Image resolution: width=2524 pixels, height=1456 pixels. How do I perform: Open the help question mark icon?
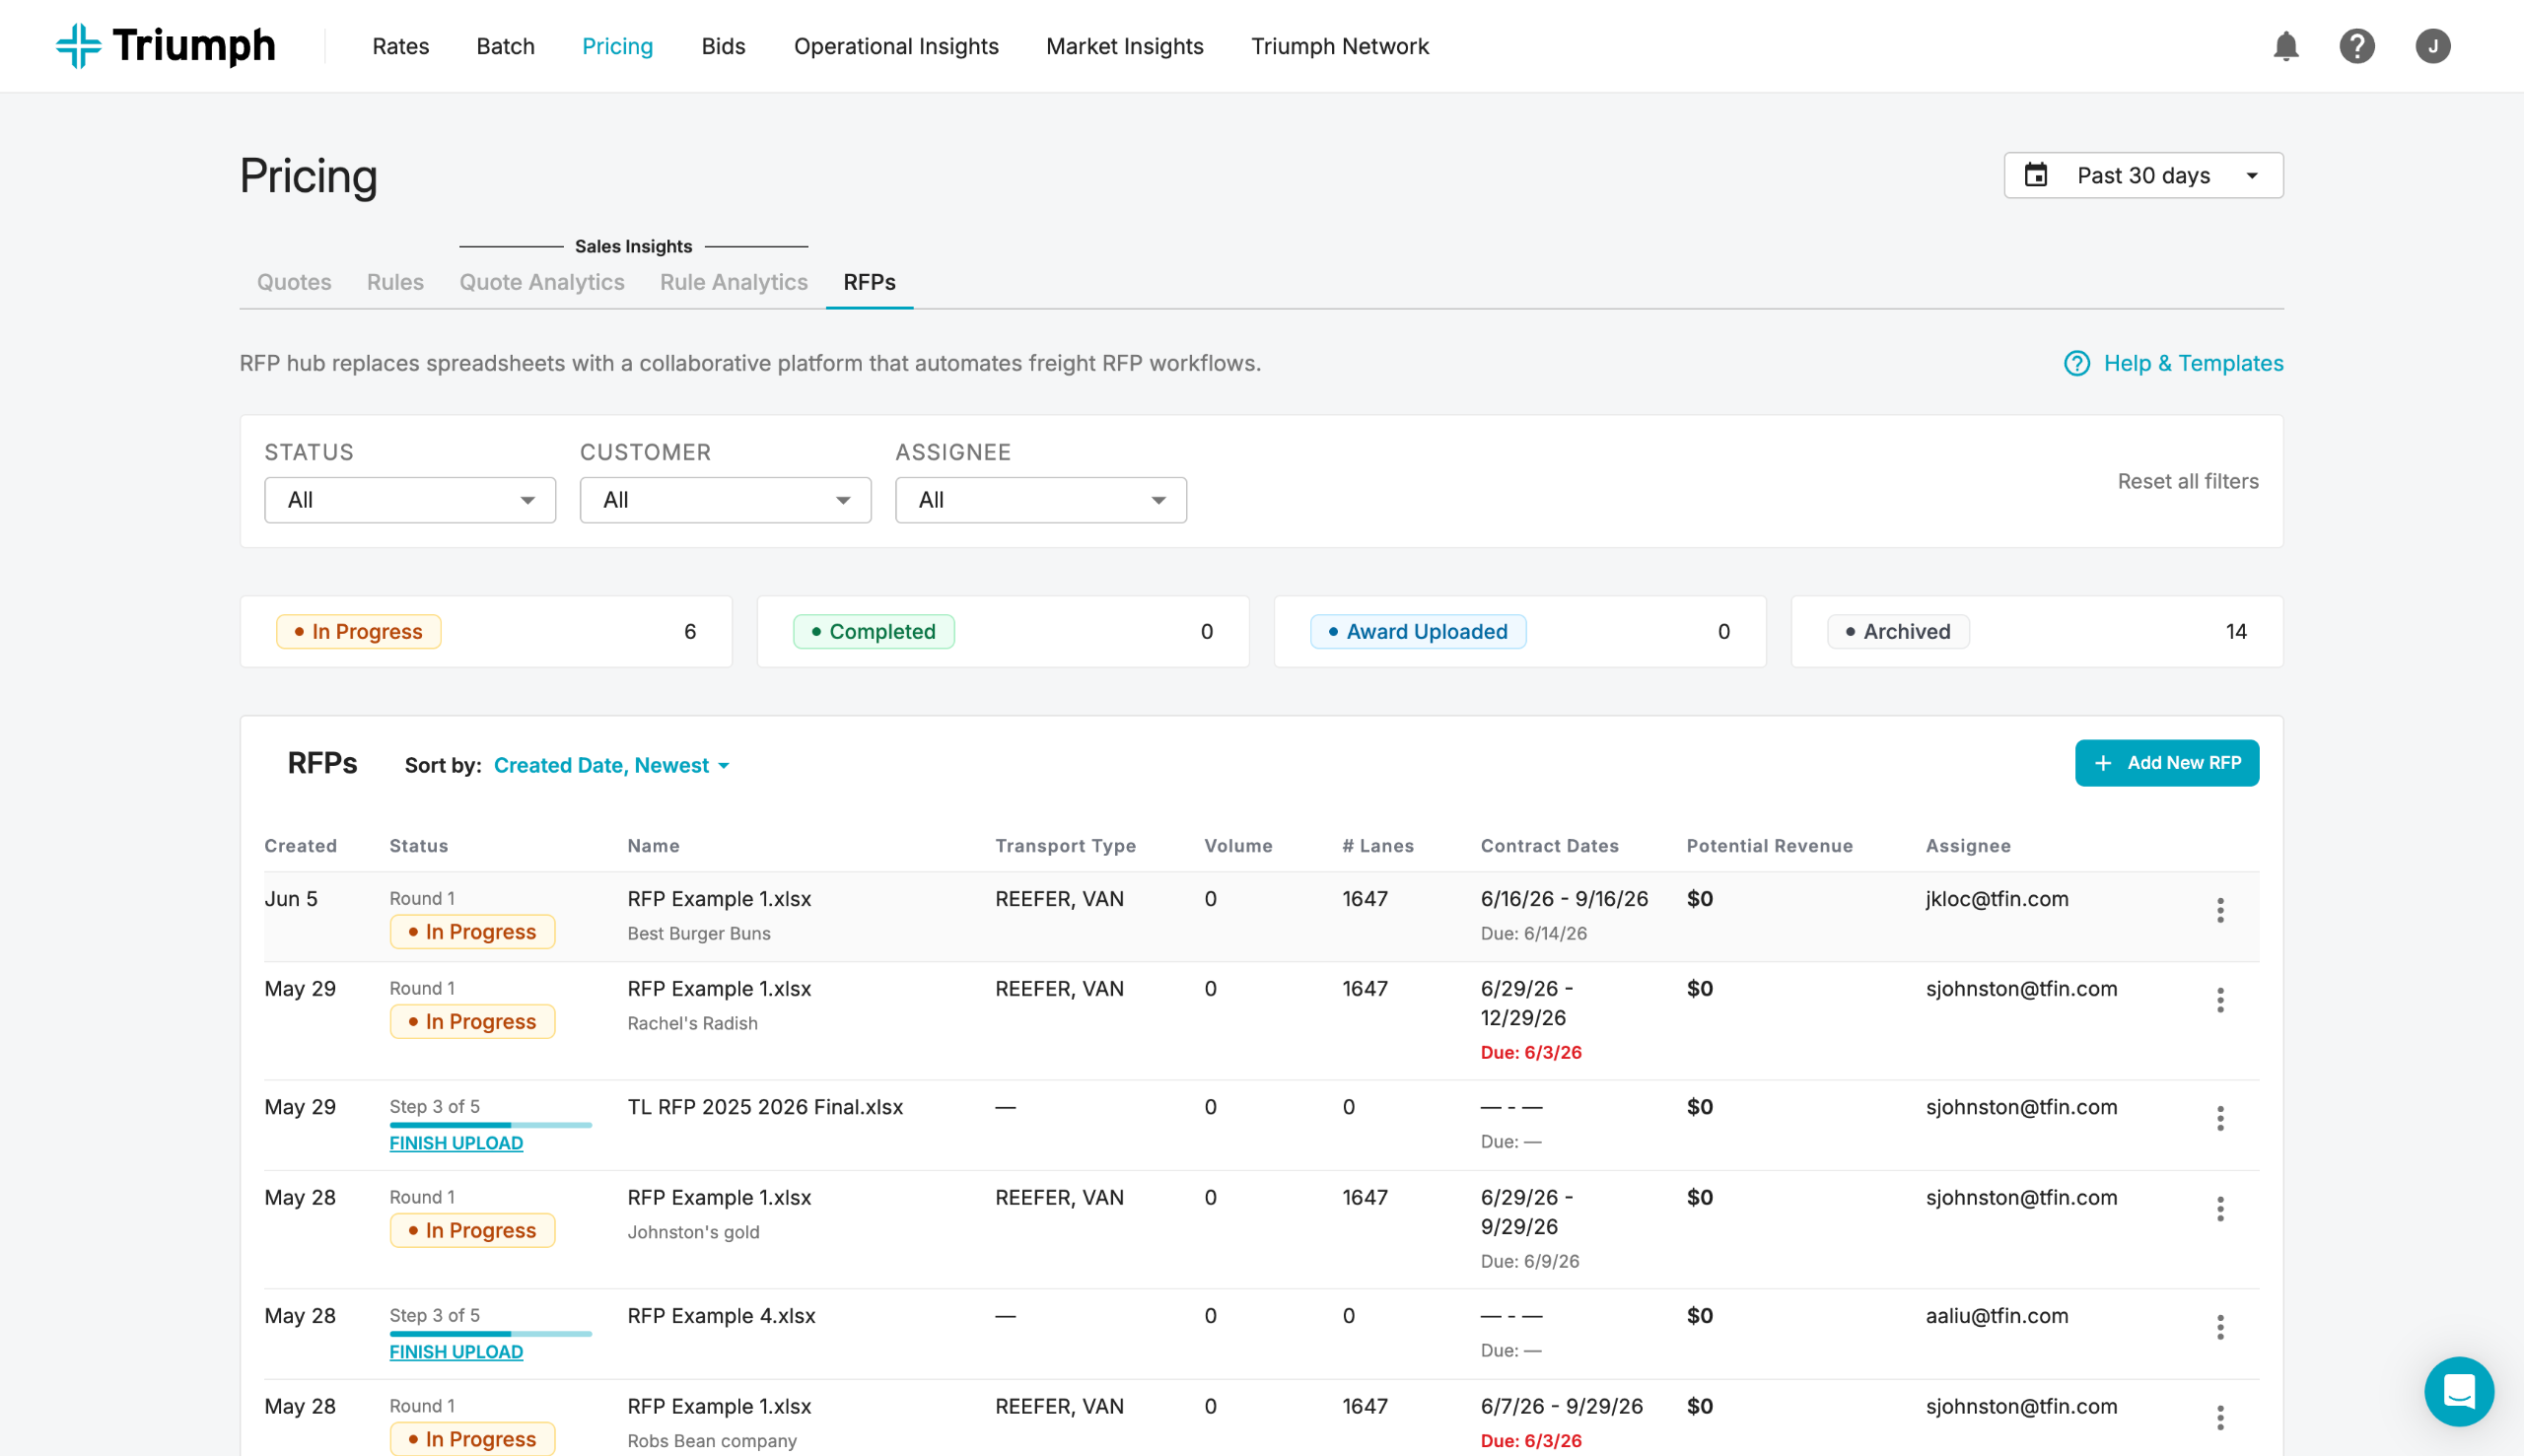[x=2356, y=46]
